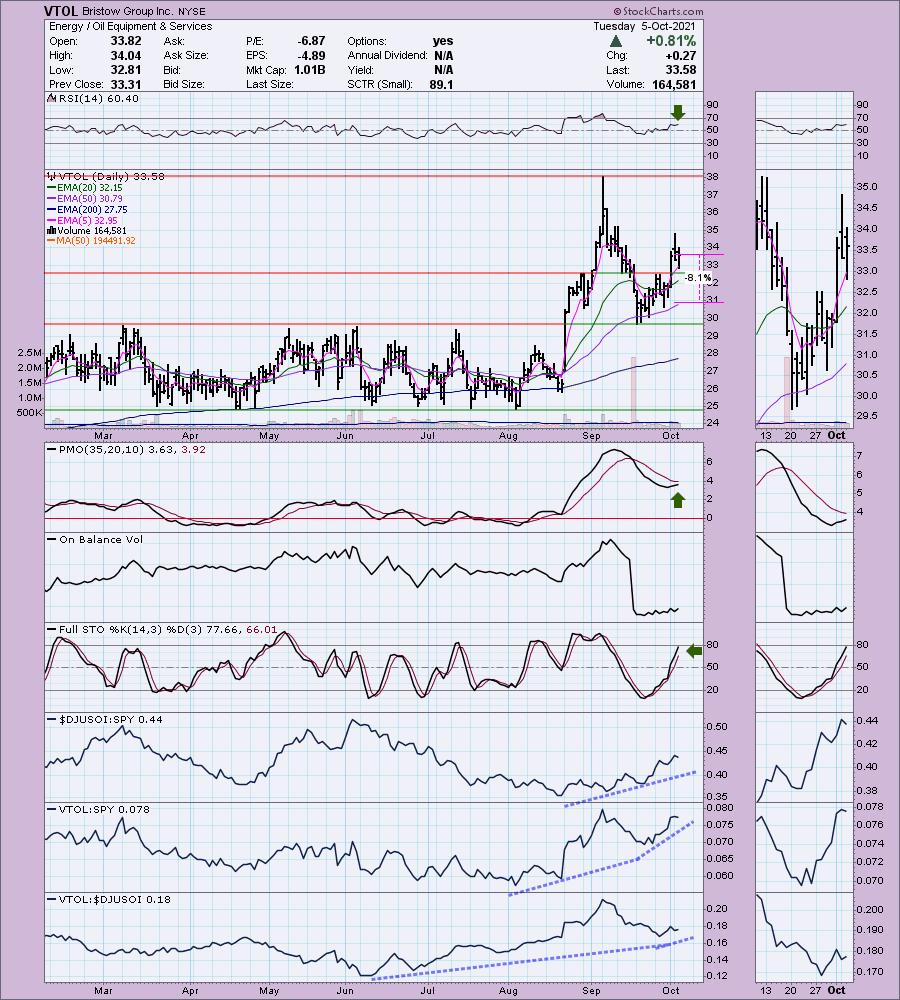Open the StockCharts.com copyright link
This screenshot has height=1000, width=900.
[658, 11]
